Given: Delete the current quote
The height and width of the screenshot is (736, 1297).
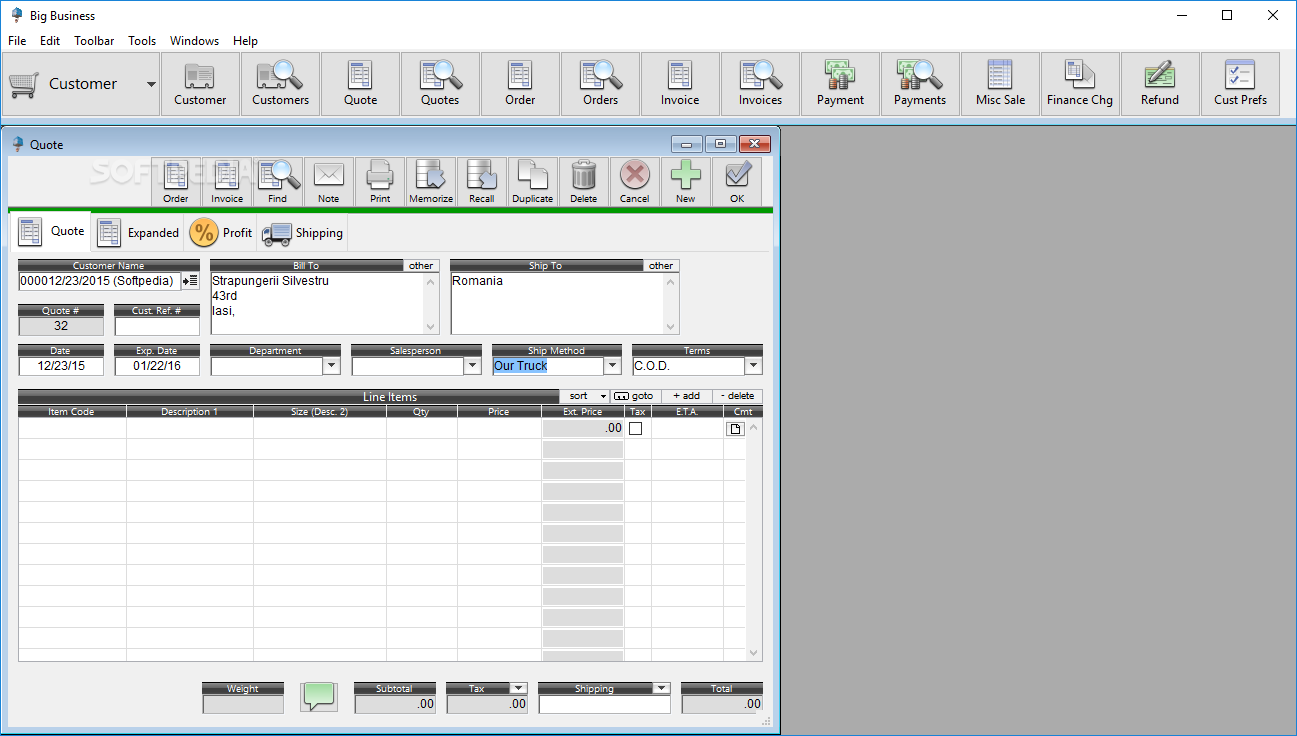Looking at the screenshot, I should (584, 182).
